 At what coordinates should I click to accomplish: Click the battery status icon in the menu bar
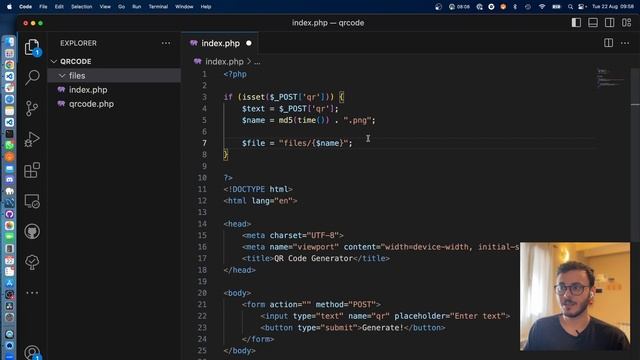[x=556, y=7]
